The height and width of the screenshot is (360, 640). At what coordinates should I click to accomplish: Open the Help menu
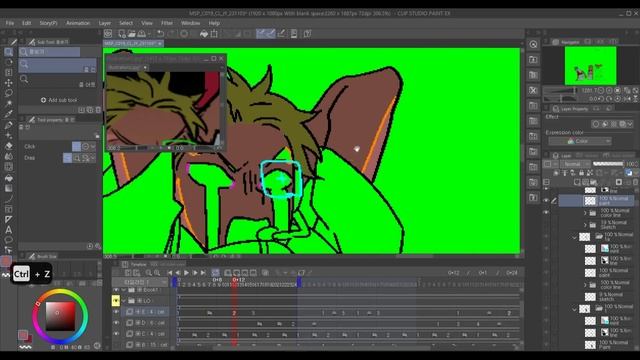pyautogui.click(x=214, y=23)
